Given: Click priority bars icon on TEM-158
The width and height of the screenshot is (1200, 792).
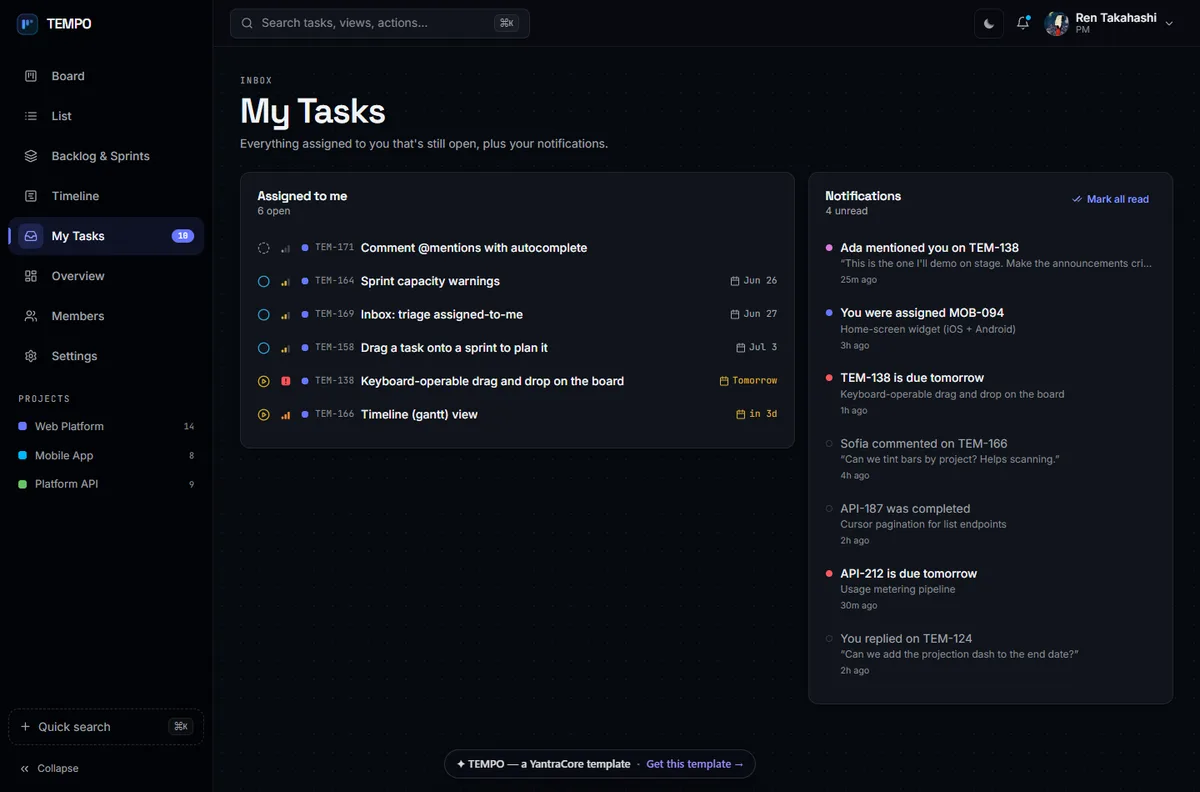Looking at the screenshot, I should [x=286, y=348].
